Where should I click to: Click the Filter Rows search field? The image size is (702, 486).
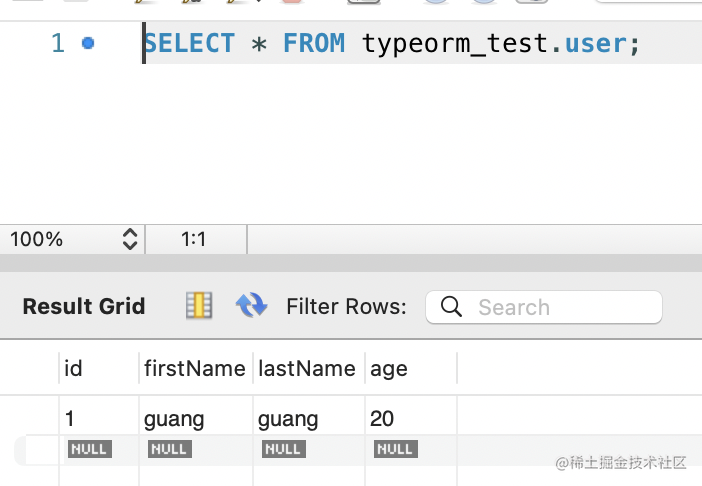[x=560, y=307]
